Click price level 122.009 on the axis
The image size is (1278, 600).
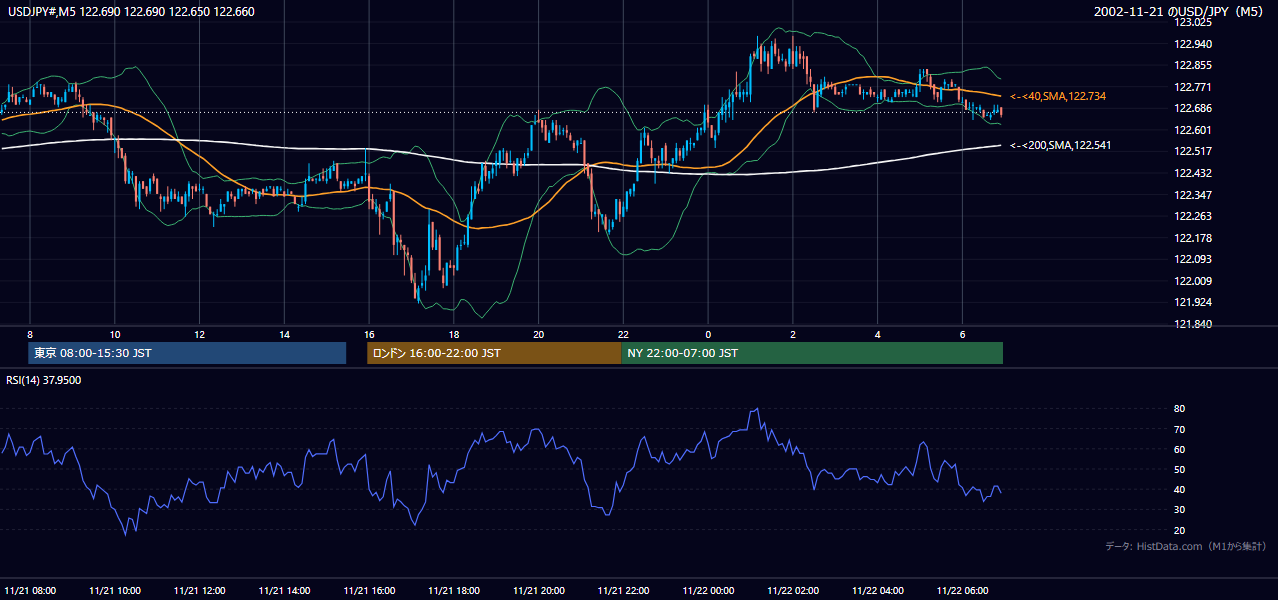[1193, 281]
